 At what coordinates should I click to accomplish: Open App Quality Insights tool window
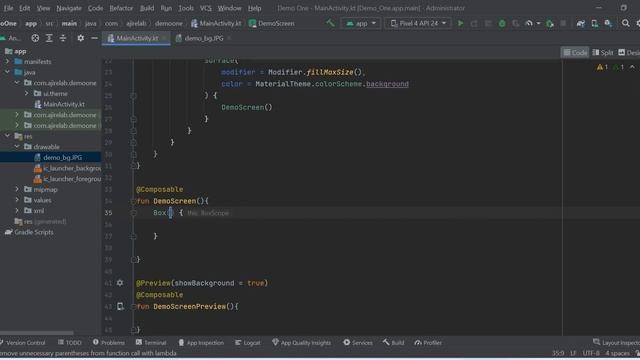(301, 342)
